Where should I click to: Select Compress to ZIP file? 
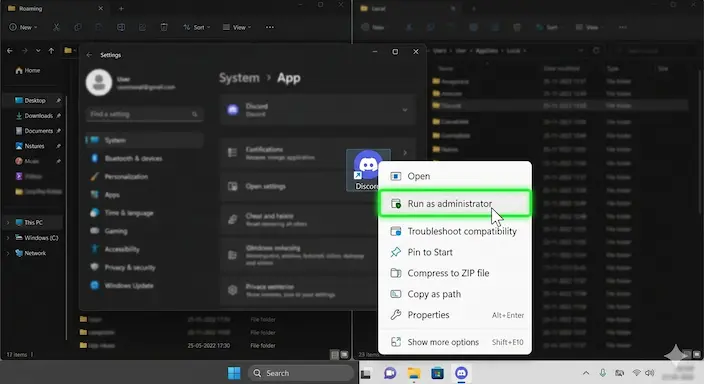tap(455, 273)
